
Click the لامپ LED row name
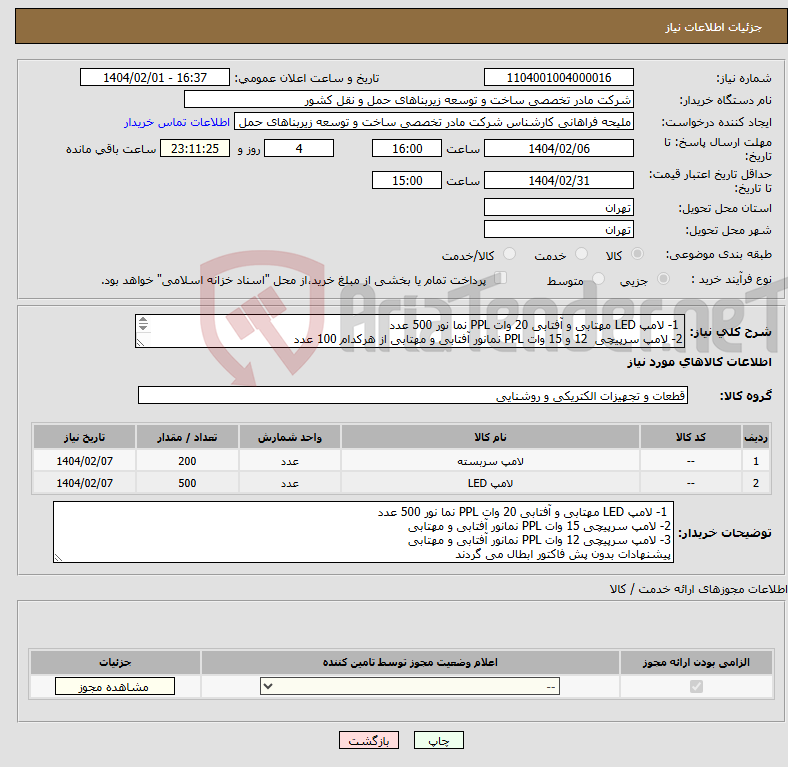490,483
